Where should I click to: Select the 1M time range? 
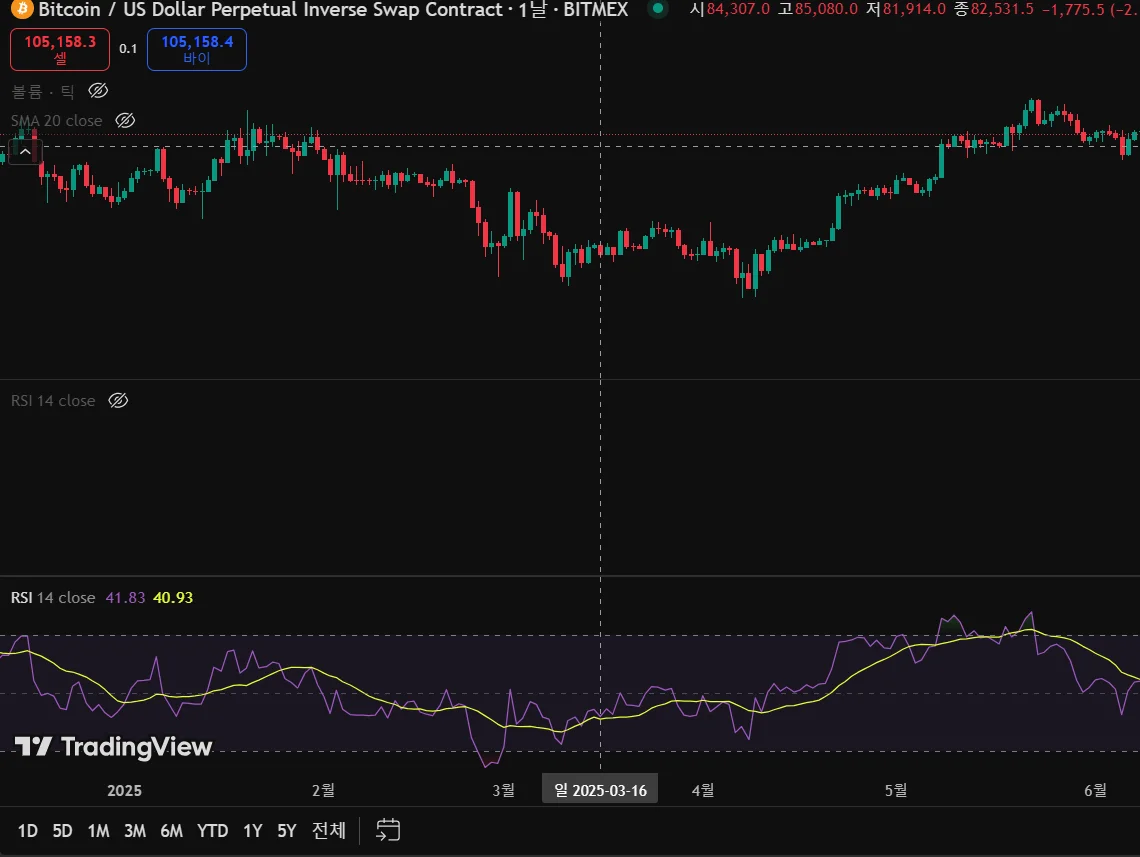click(98, 830)
